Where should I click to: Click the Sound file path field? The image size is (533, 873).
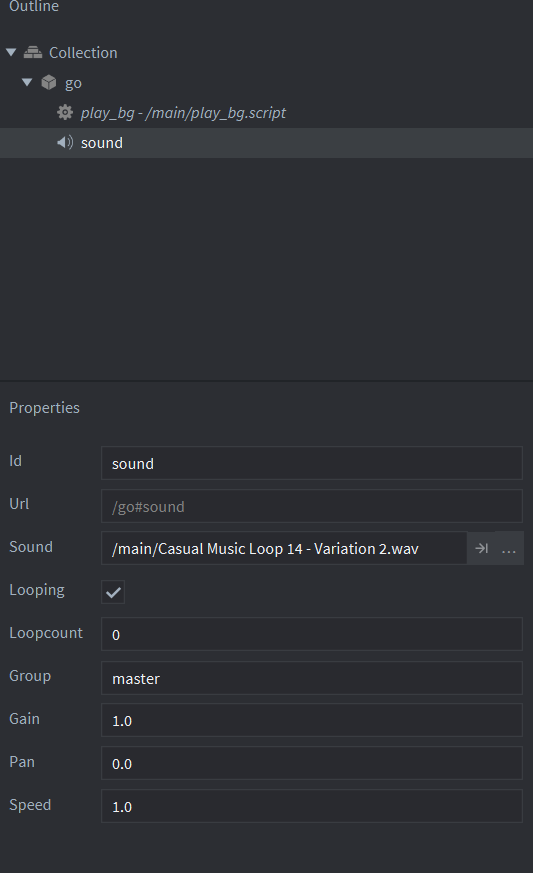coord(284,548)
